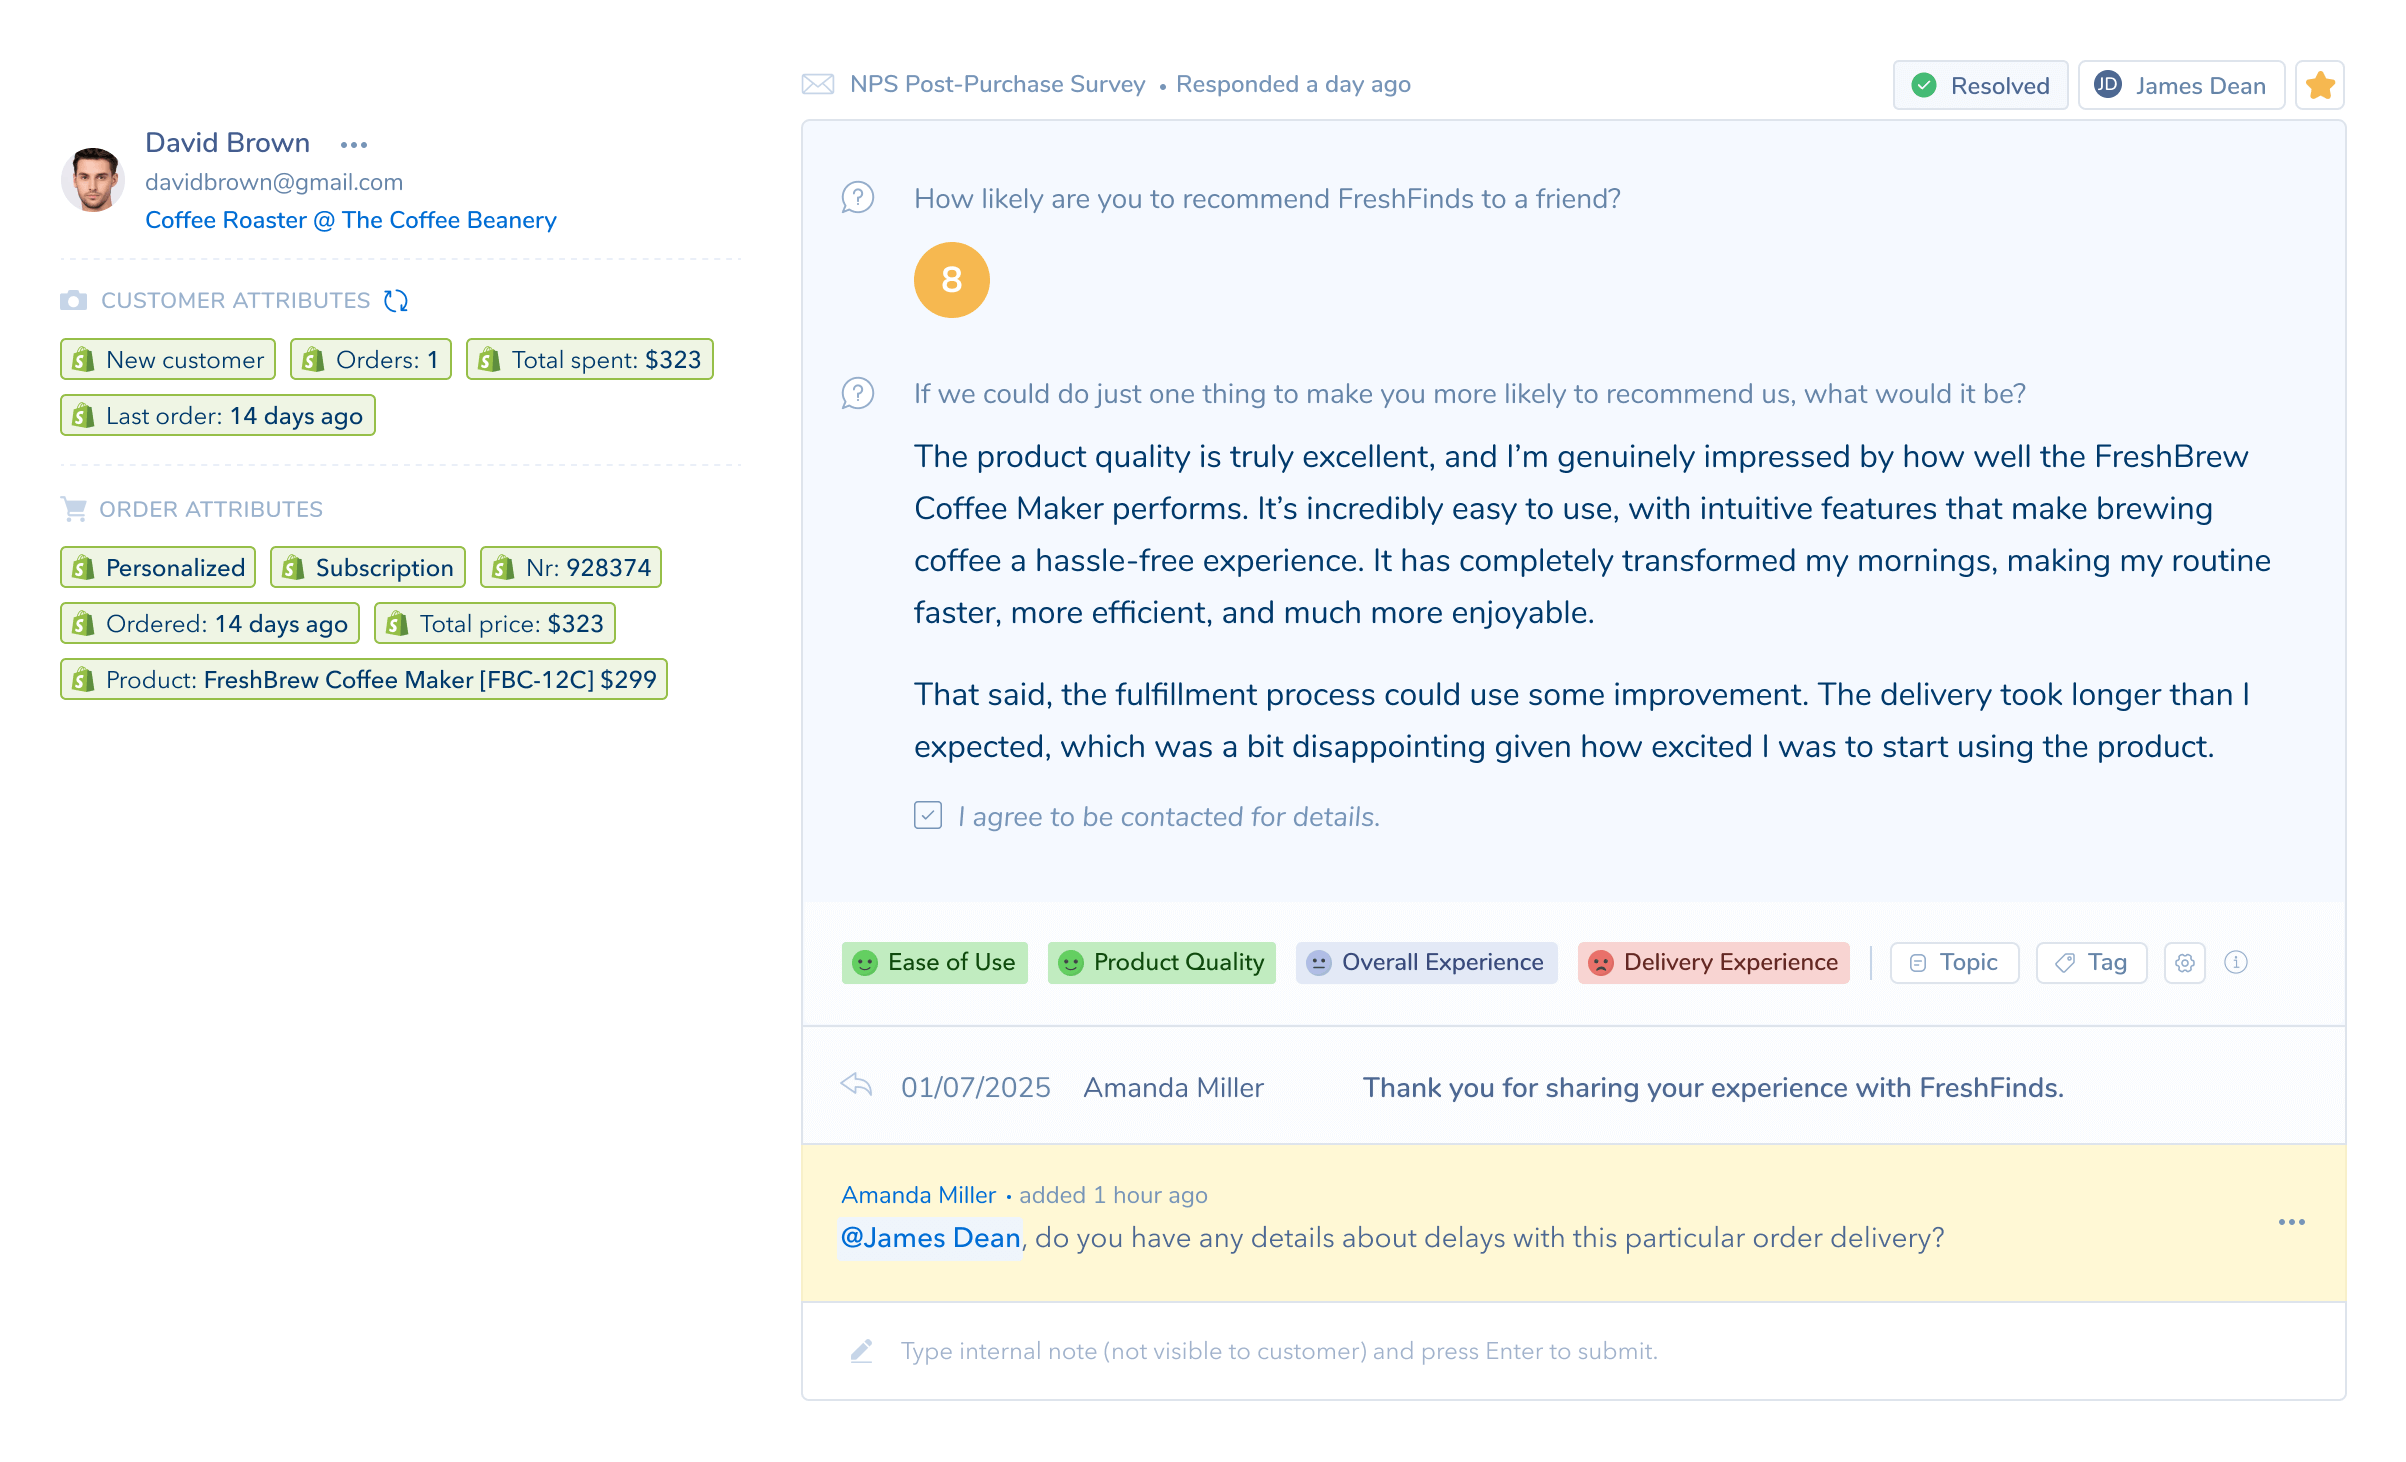The width and height of the screenshot is (2406, 1462).
Task: Click the info icon beside the settings gear
Action: click(x=2237, y=962)
